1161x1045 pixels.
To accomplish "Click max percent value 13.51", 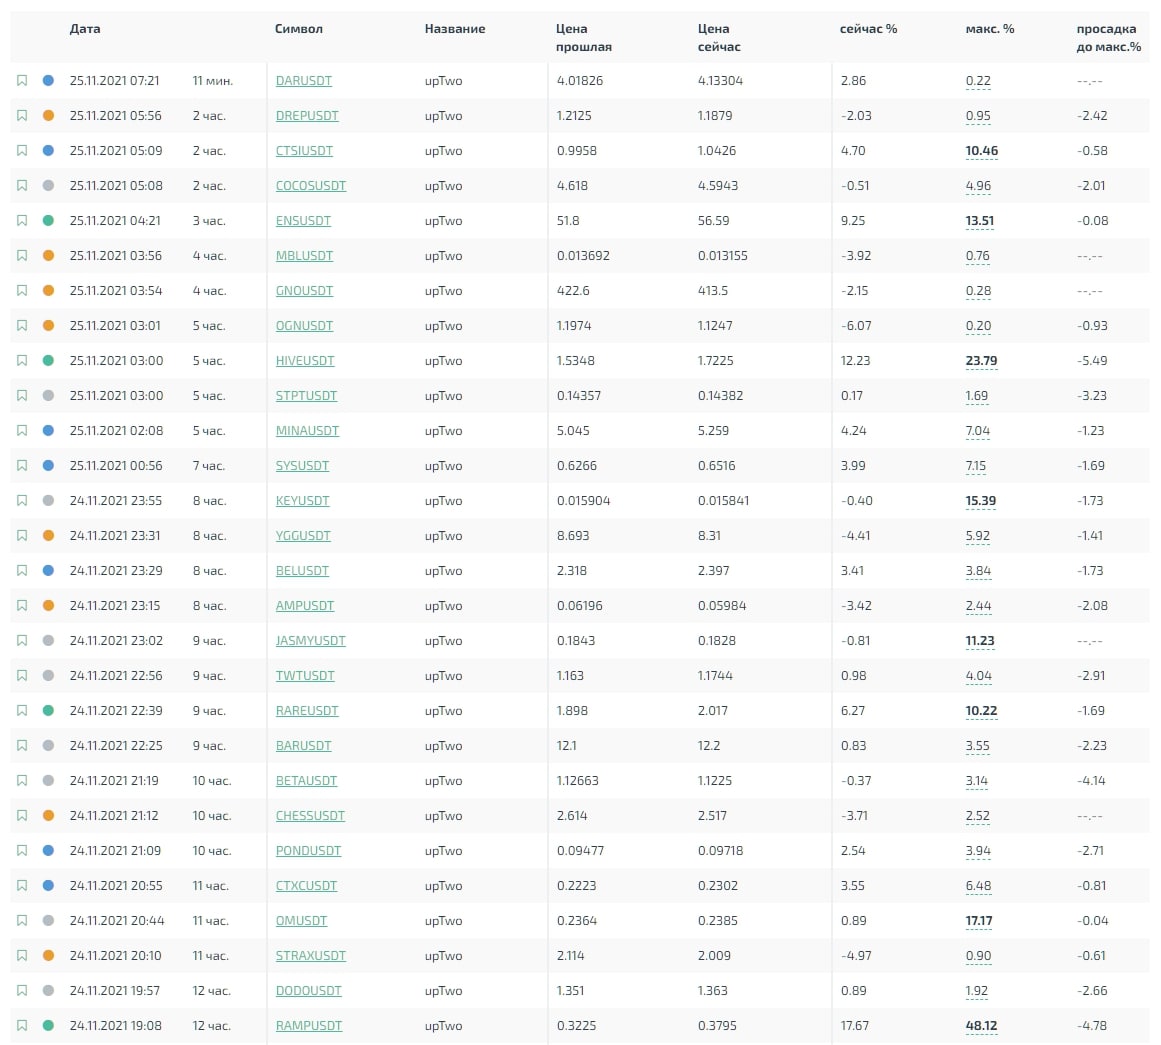I will 980,221.
